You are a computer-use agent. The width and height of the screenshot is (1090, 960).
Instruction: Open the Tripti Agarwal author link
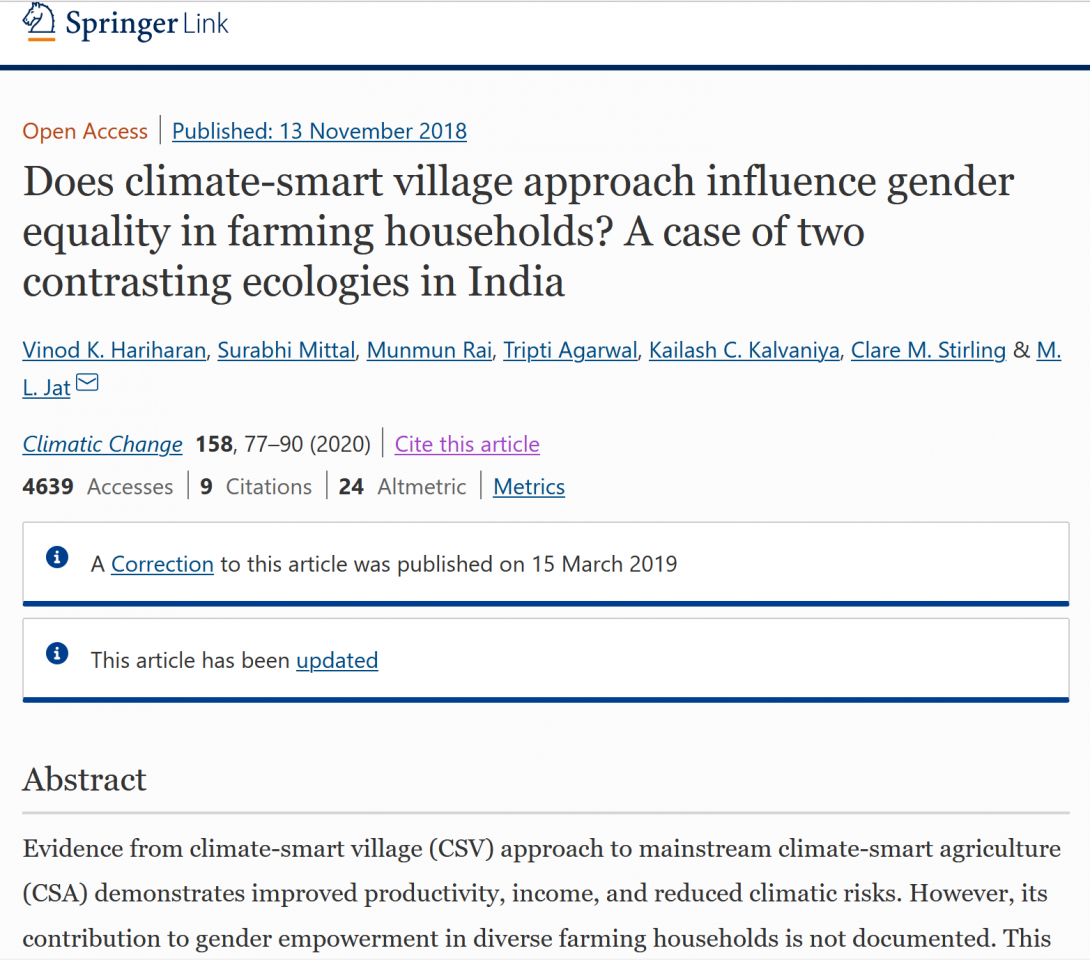tap(570, 350)
